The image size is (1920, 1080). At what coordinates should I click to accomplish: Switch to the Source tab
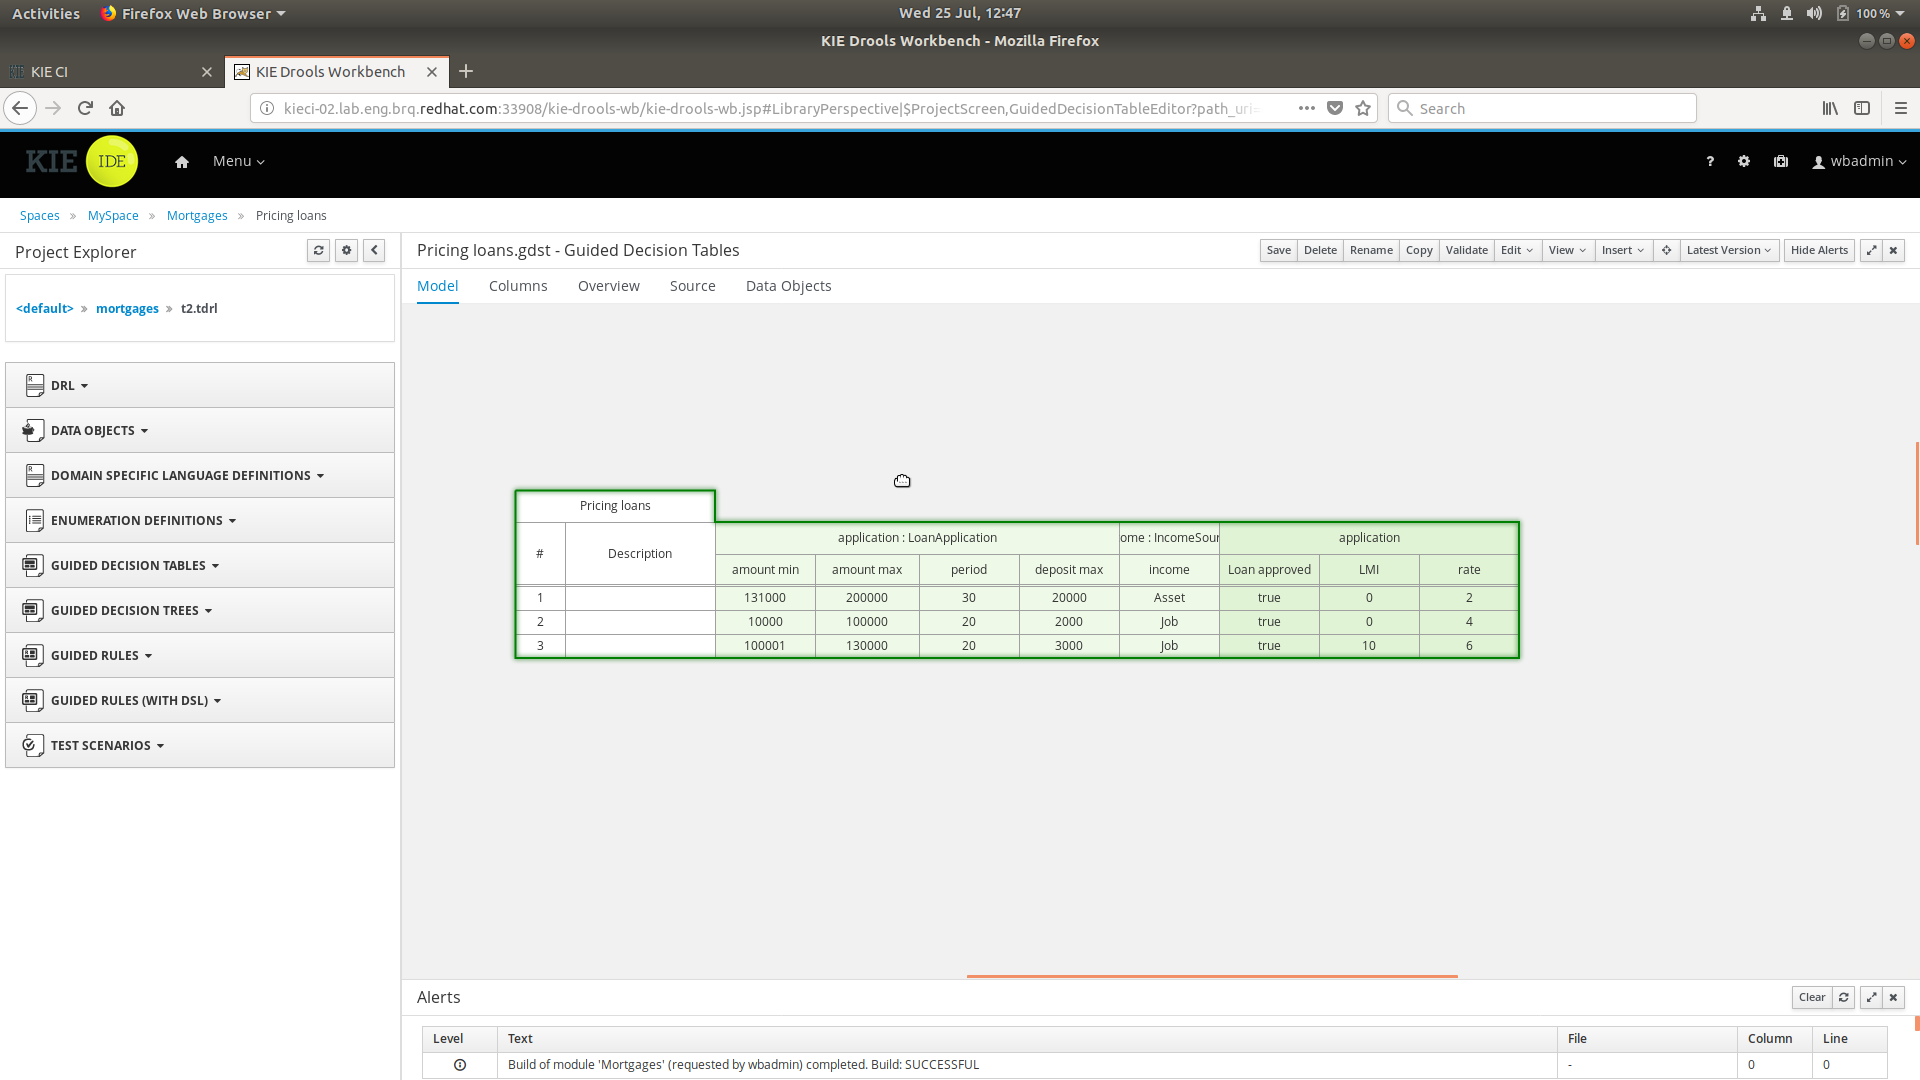(x=692, y=286)
